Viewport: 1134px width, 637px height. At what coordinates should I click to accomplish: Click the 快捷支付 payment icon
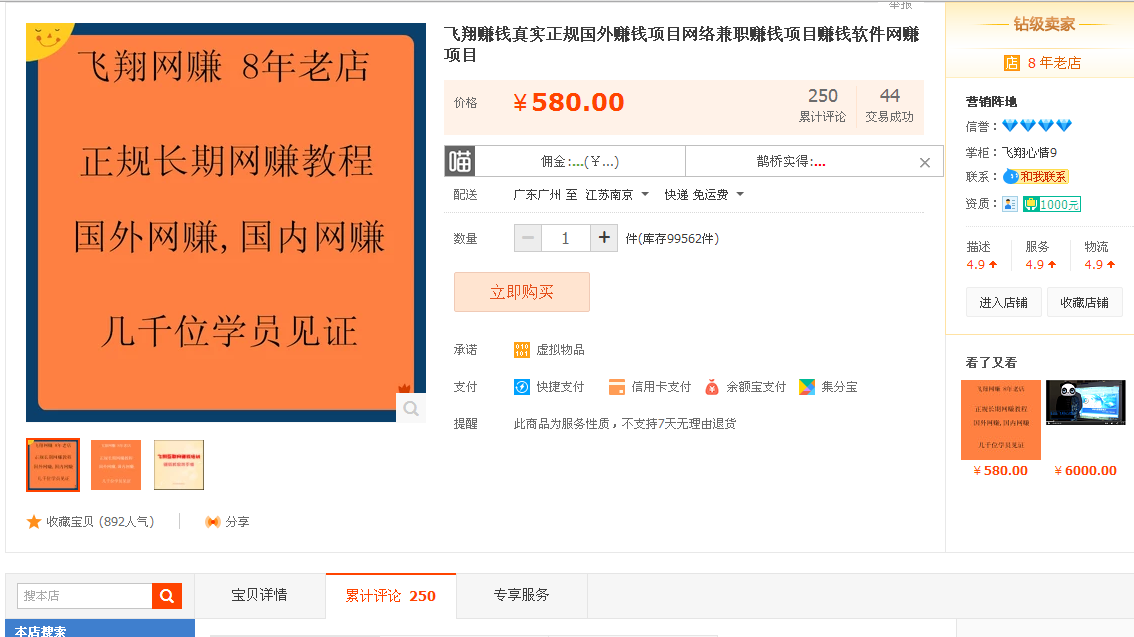(x=522, y=387)
